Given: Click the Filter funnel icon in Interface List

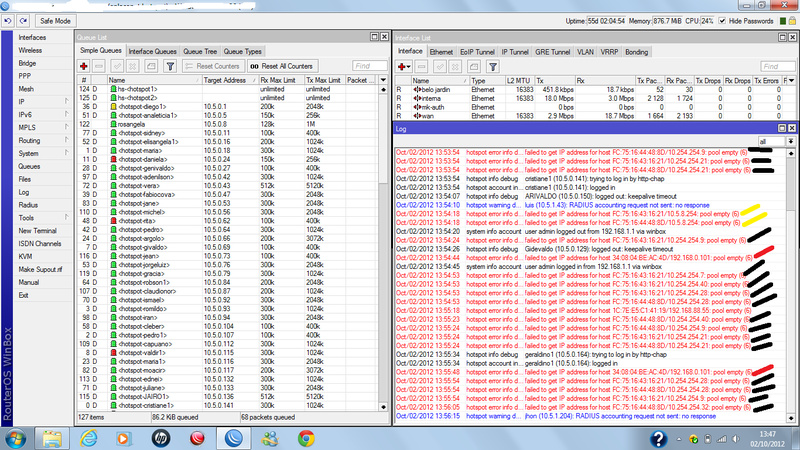Looking at the screenshot, I should pos(492,65).
